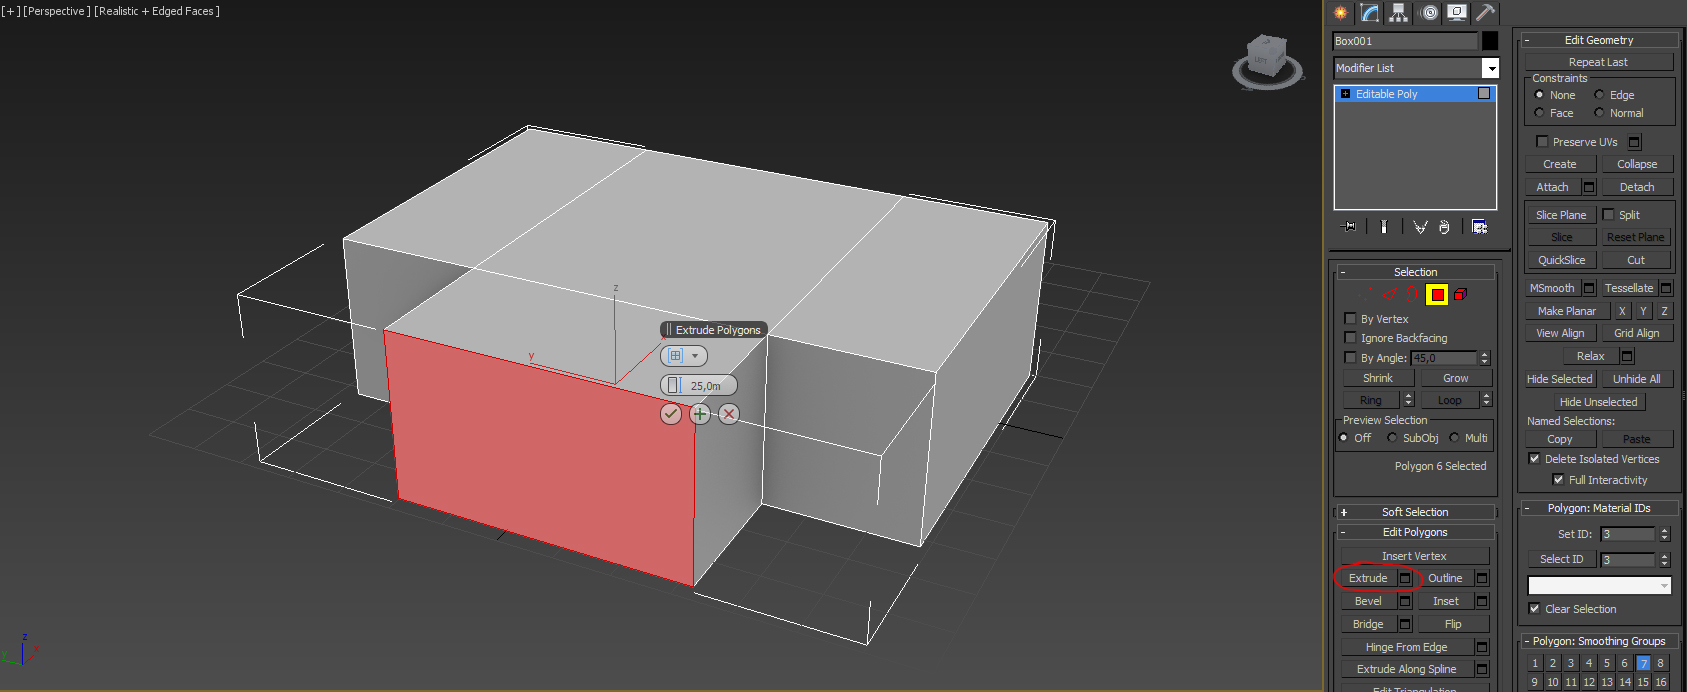Expand the Soft Selection rollout
This screenshot has width=1687, height=692.
(1415, 512)
